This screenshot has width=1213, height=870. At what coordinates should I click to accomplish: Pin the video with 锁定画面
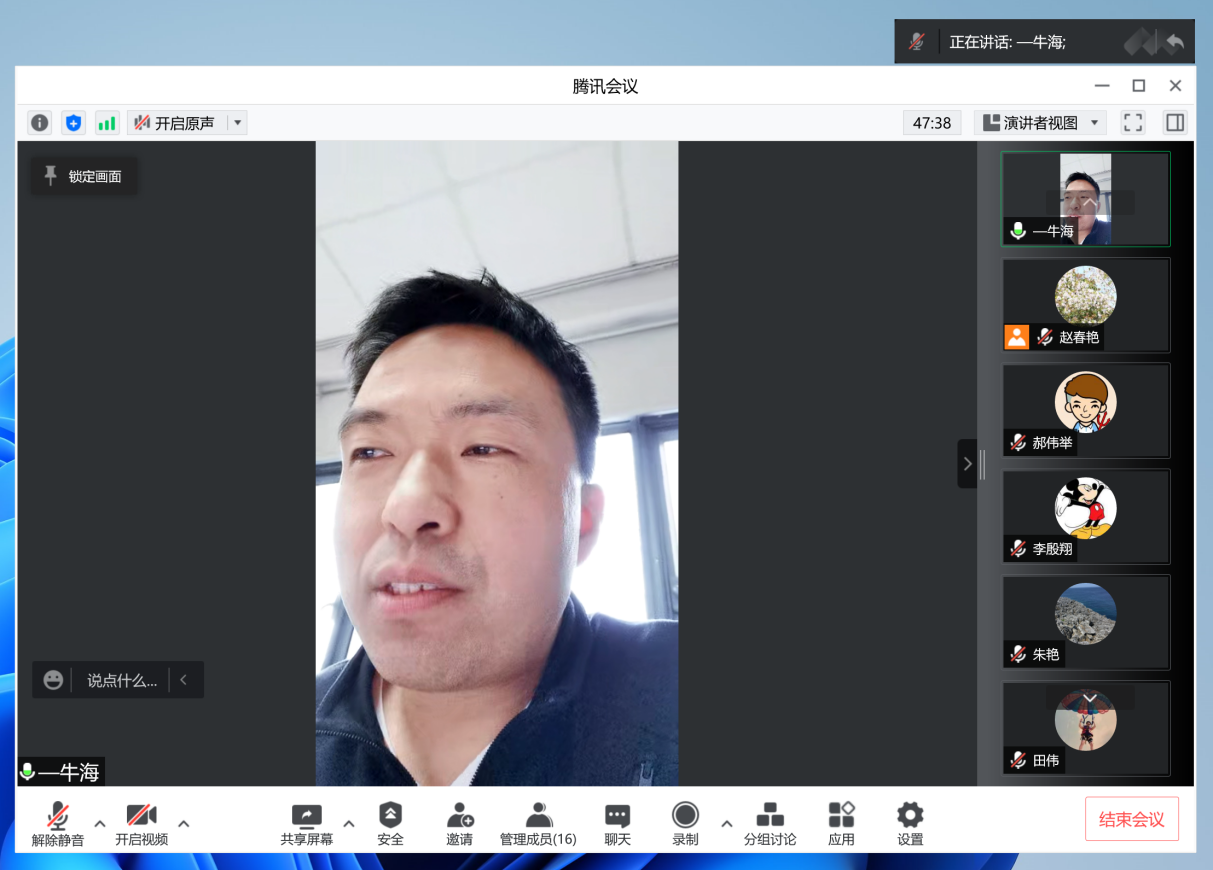pos(84,177)
